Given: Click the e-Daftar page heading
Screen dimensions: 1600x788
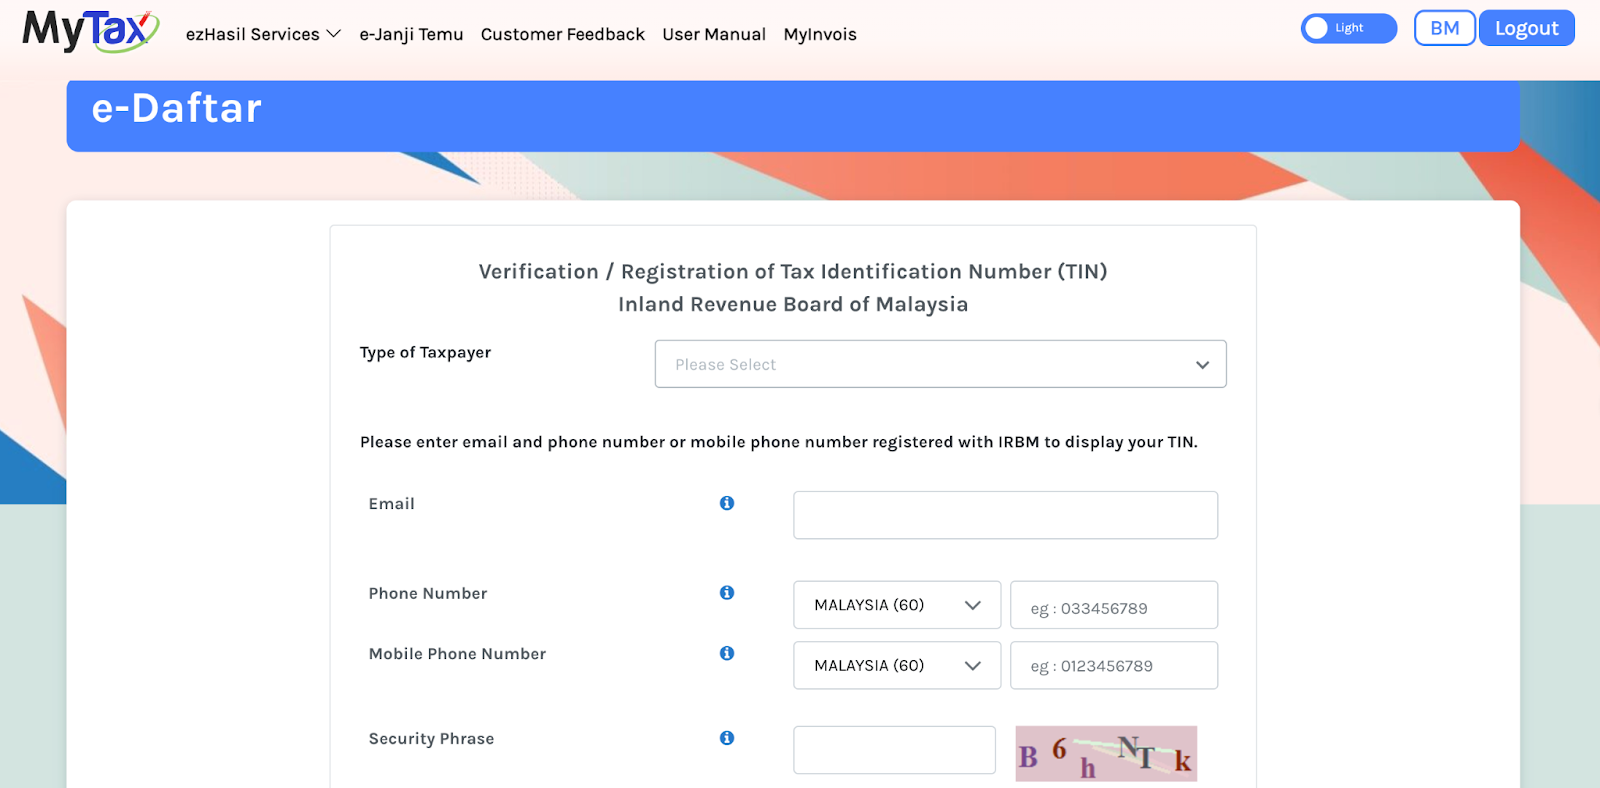Looking at the screenshot, I should 177,108.
